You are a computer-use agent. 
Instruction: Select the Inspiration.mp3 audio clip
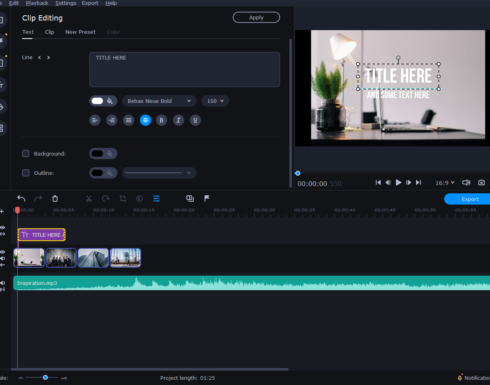pyautogui.click(x=251, y=283)
